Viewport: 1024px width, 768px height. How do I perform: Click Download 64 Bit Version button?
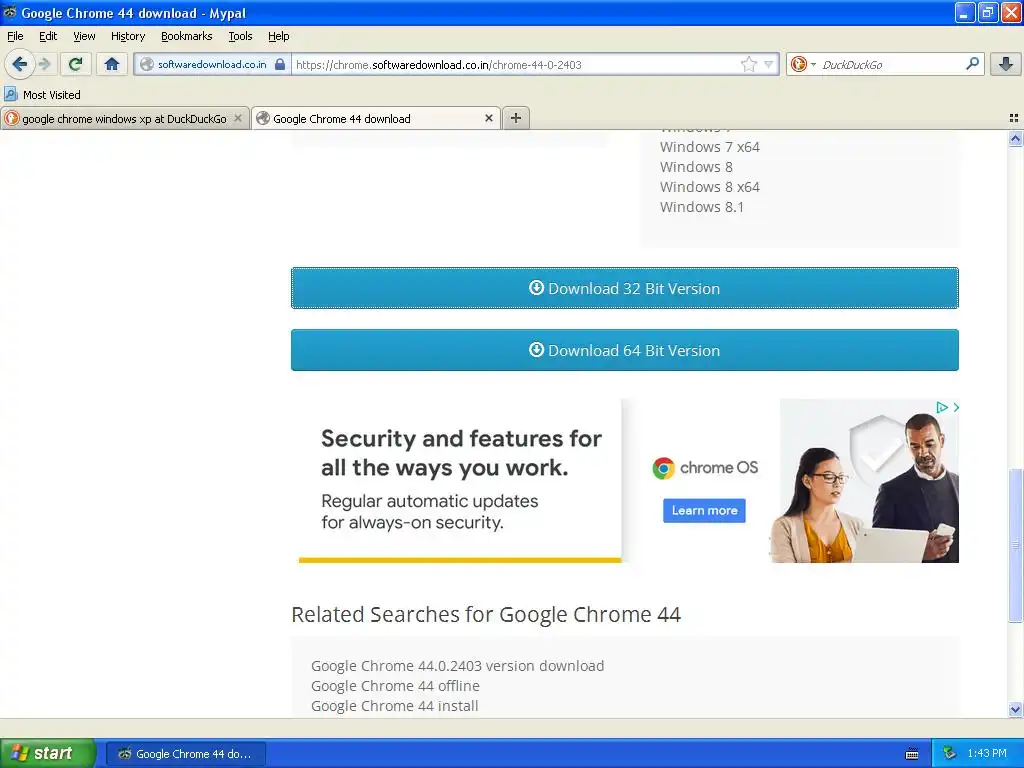pos(624,350)
